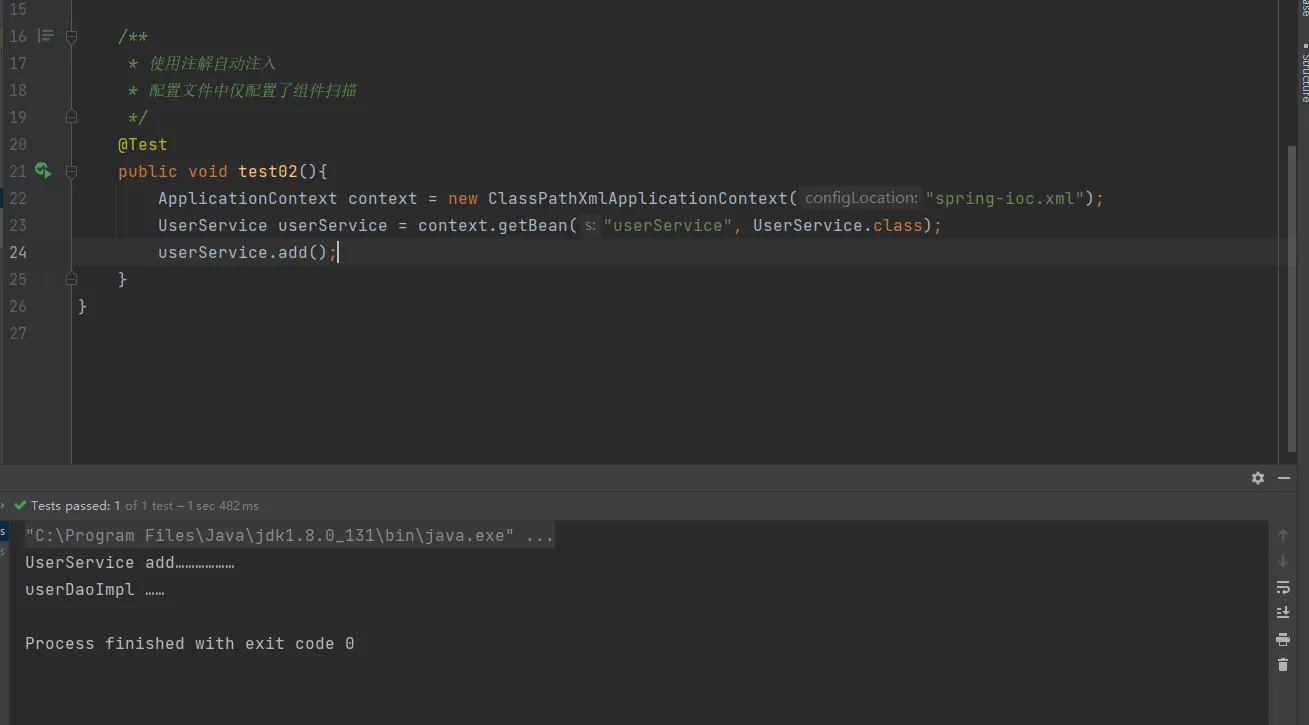This screenshot has width=1309, height=725.
Task: Click the 'UserService add' console output line
Action: pos(130,563)
